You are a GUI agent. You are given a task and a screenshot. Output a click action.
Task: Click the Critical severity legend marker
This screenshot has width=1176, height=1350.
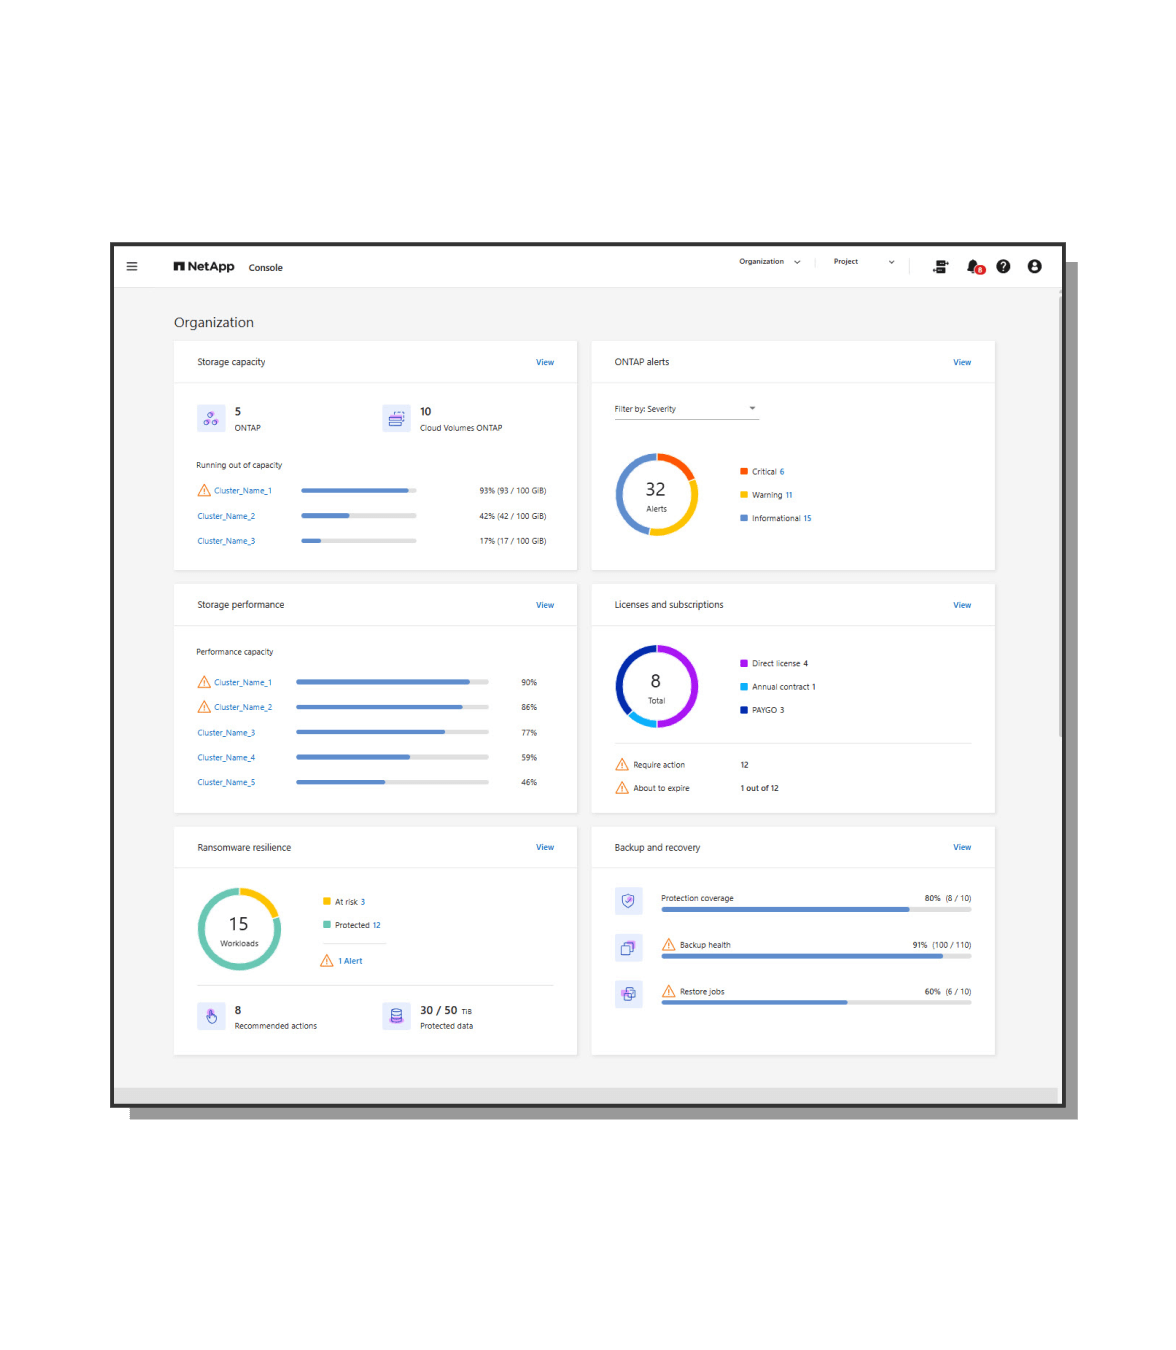(744, 471)
